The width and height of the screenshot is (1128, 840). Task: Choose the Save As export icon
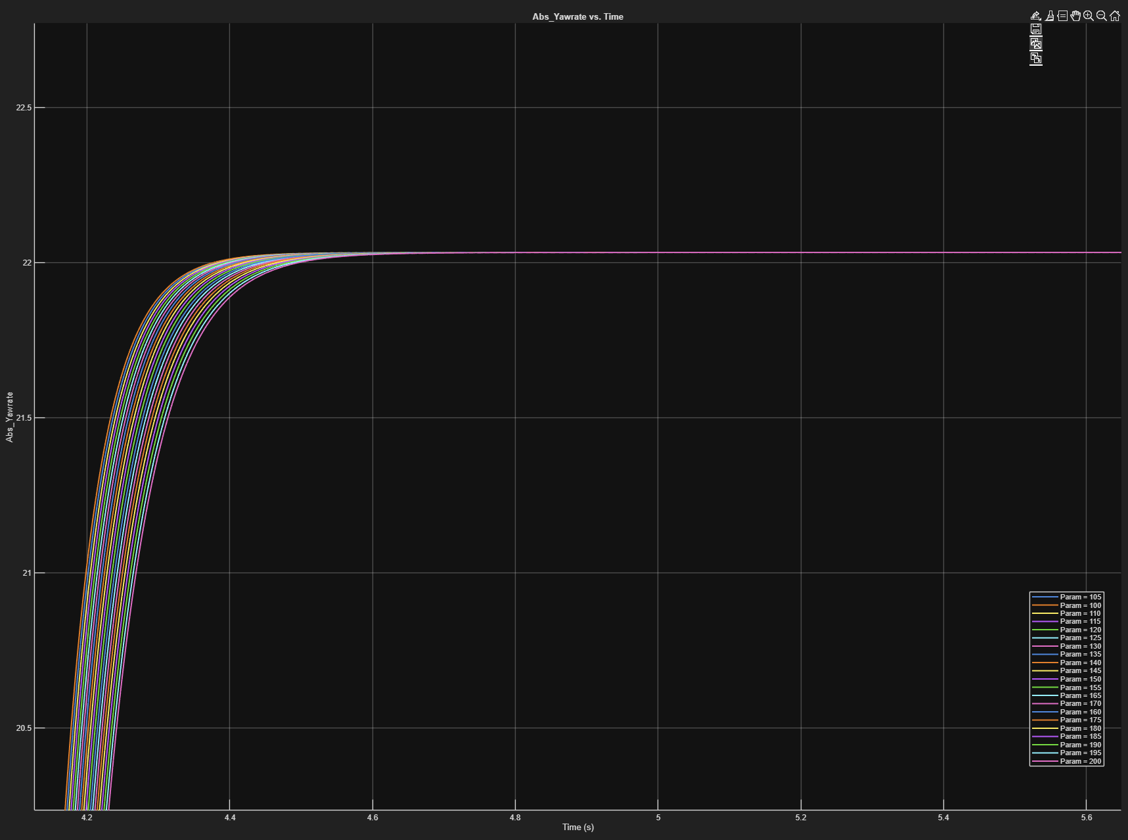click(1036, 29)
